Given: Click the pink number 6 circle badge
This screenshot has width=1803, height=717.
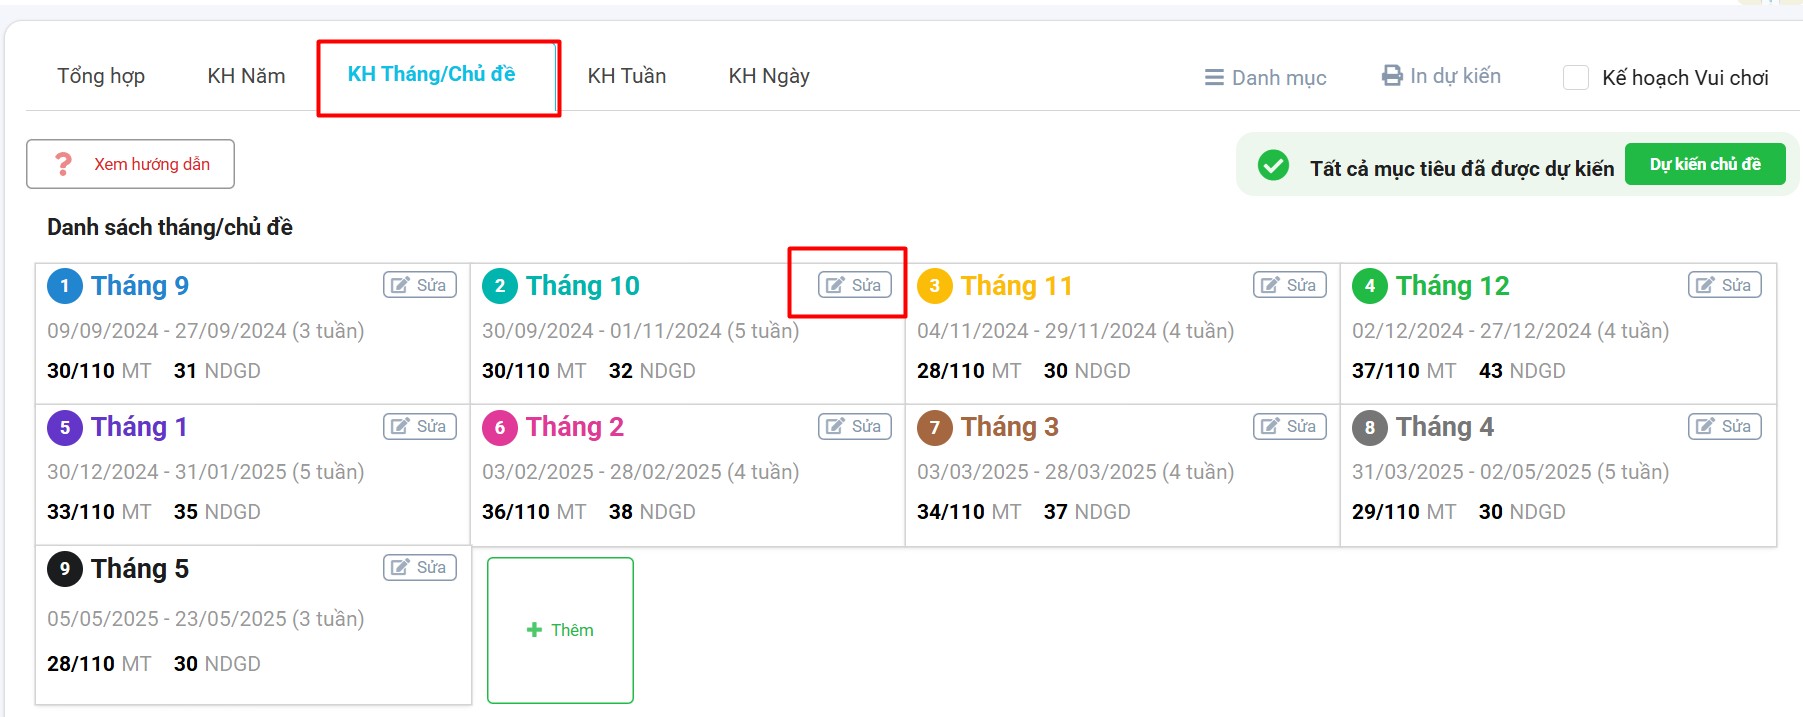Looking at the screenshot, I should coord(499,428).
